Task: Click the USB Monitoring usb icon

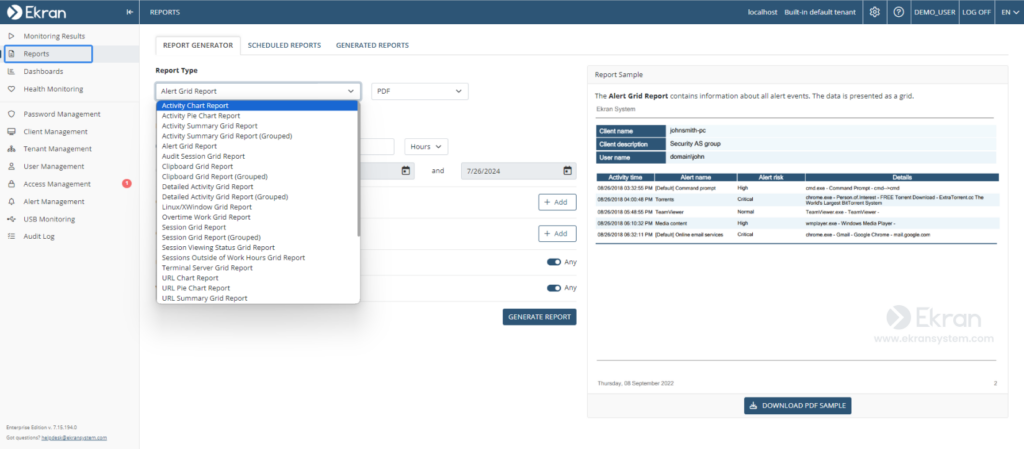Action: [11, 219]
